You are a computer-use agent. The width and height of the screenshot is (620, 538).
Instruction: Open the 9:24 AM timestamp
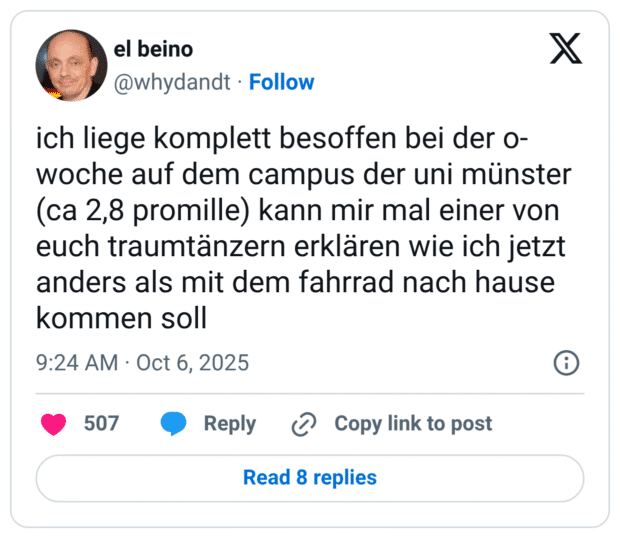(x=77, y=362)
